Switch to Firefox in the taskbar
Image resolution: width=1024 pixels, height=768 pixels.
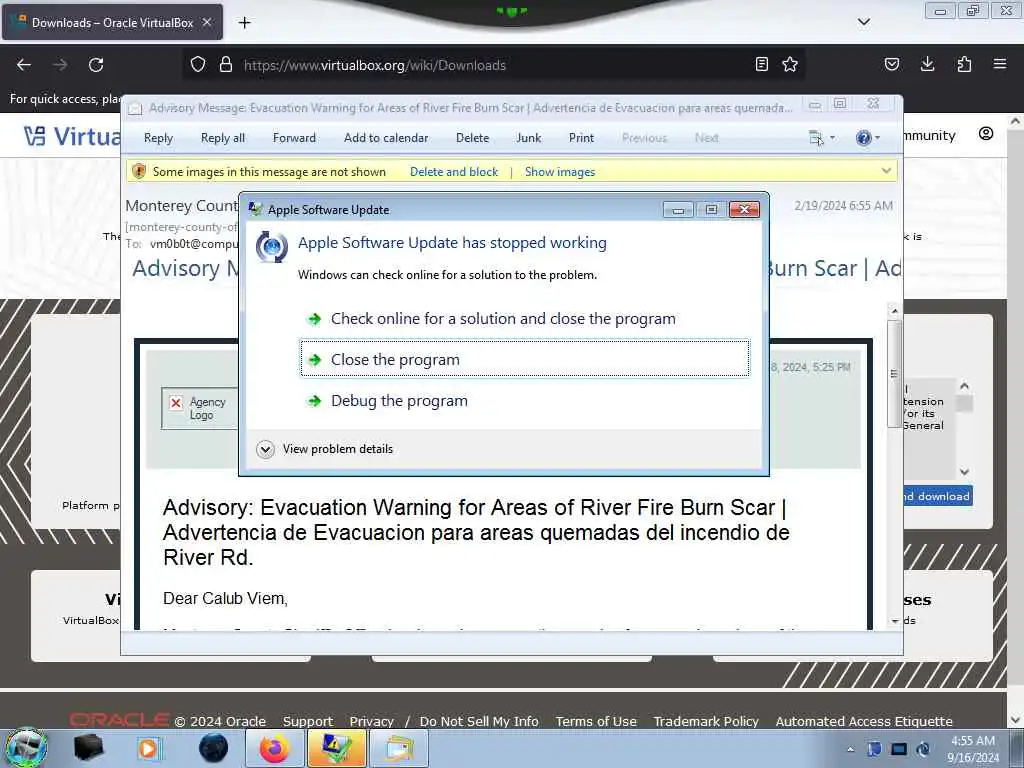pyautogui.click(x=274, y=748)
